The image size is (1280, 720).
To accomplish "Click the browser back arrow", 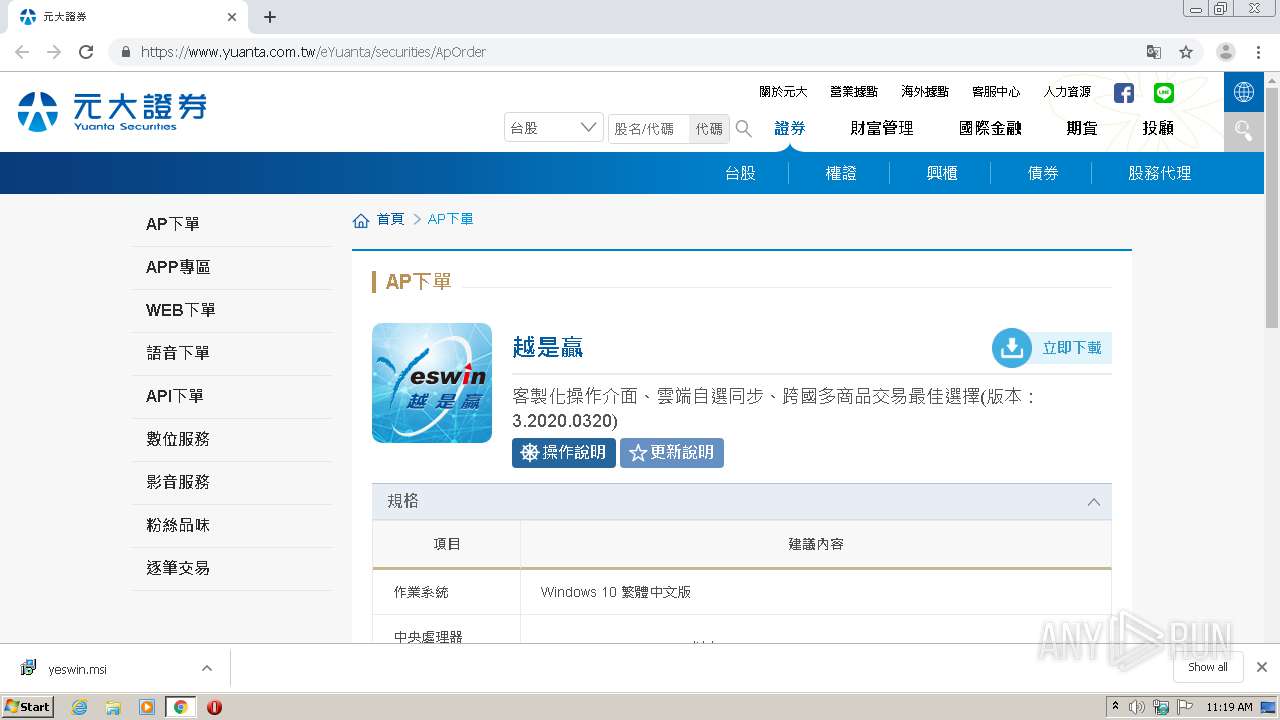I will [22, 52].
